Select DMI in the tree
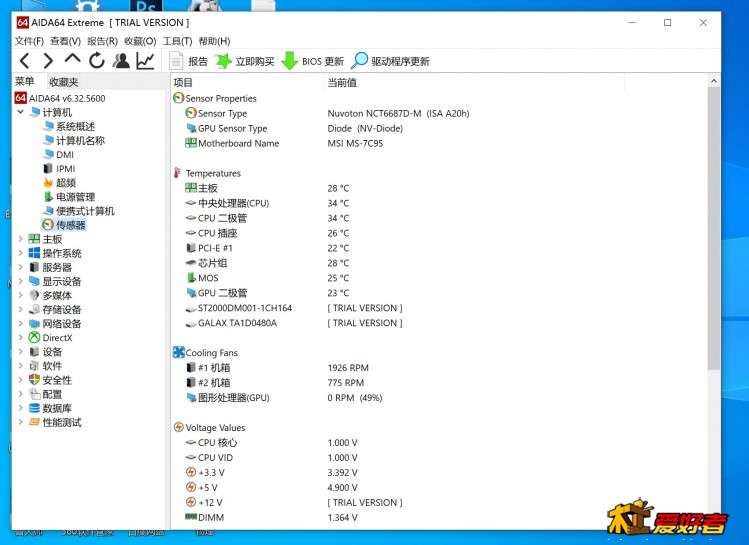Viewport: 749px width, 545px height. (x=59, y=155)
